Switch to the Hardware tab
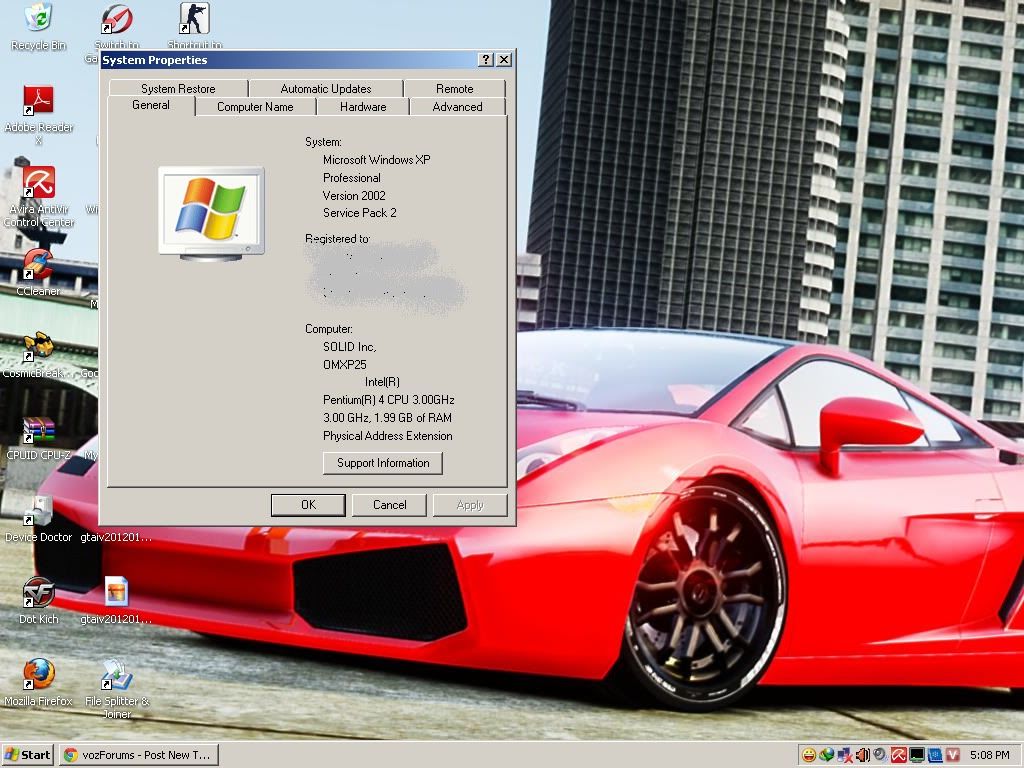 tap(362, 107)
